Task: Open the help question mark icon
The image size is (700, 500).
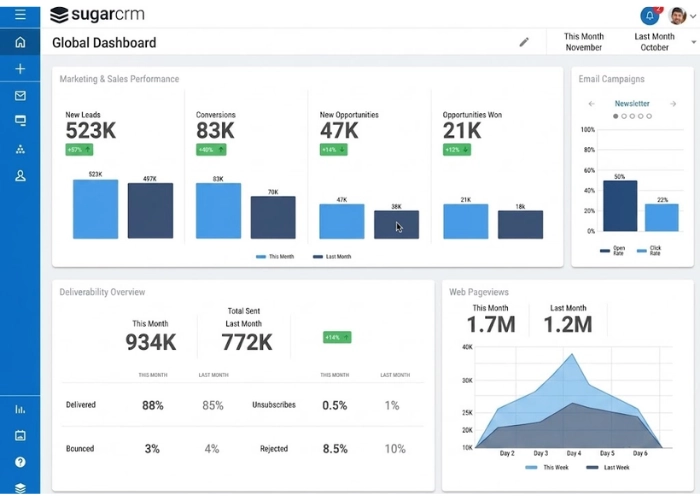Action: click(x=20, y=462)
